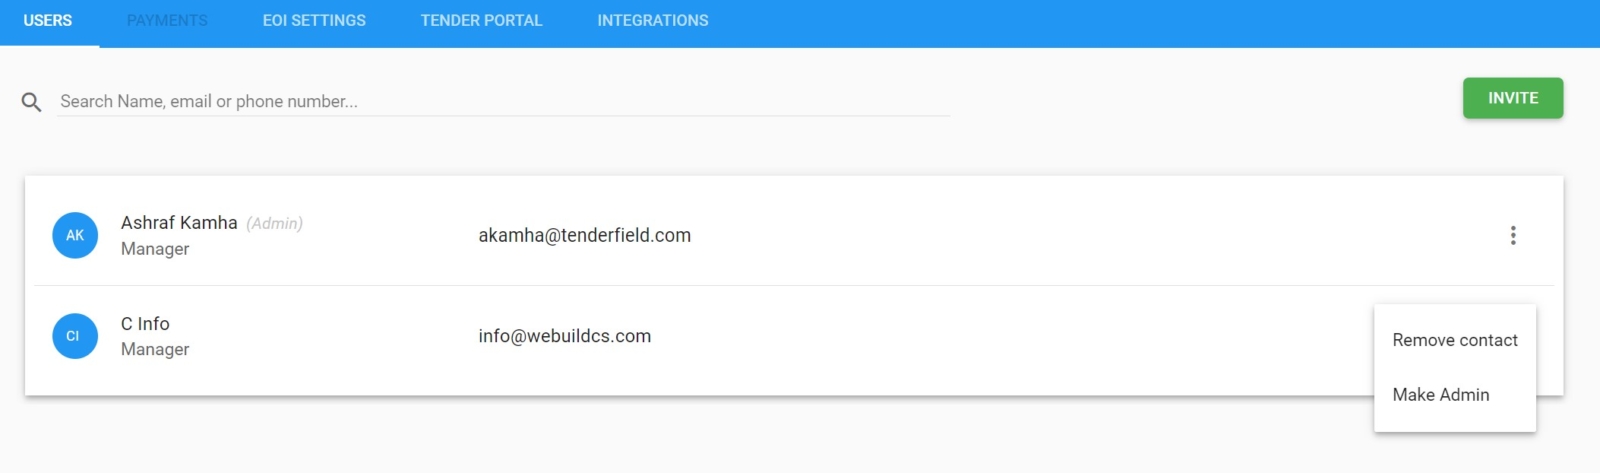Choose Remove contact from the menu

[1455, 340]
